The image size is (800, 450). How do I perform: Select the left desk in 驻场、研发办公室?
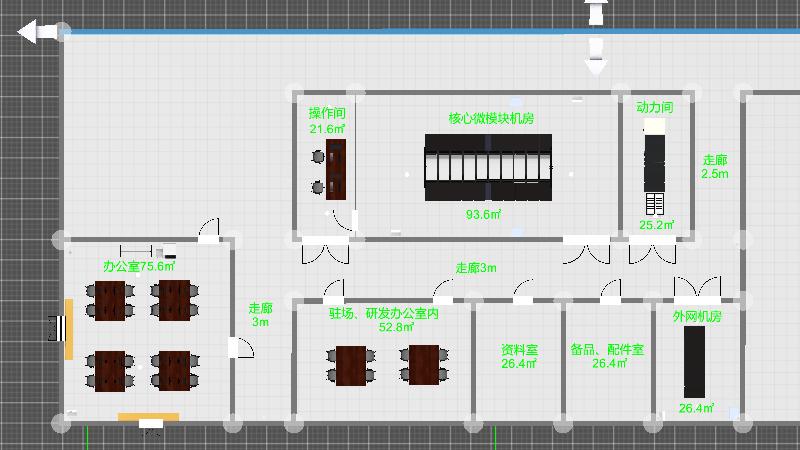(351, 365)
